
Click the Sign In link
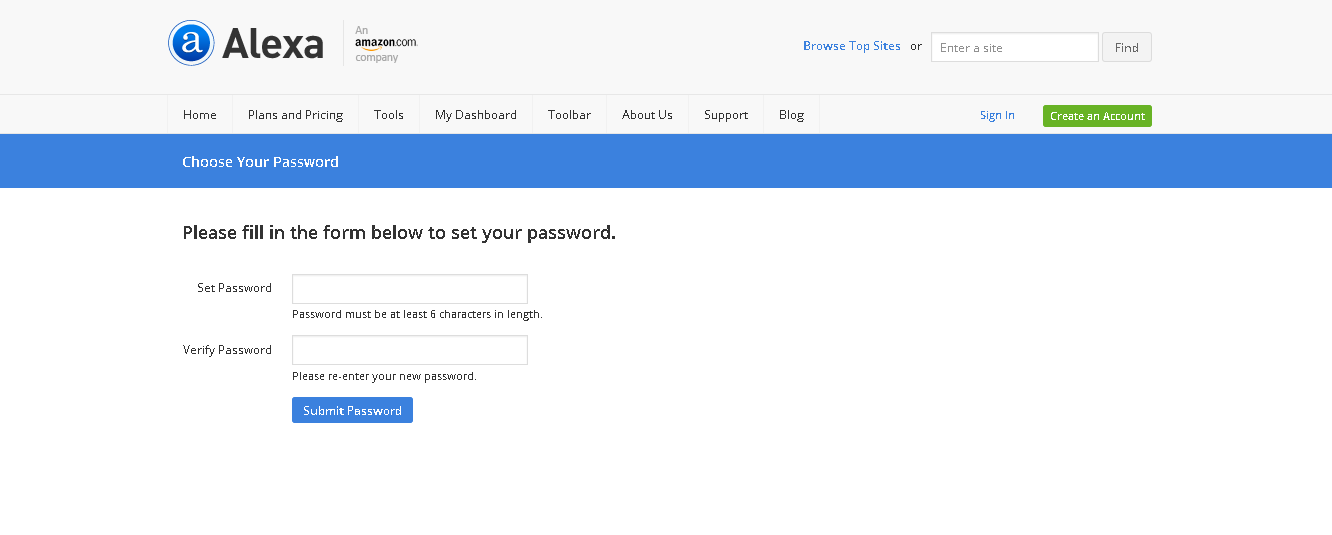[x=997, y=115]
